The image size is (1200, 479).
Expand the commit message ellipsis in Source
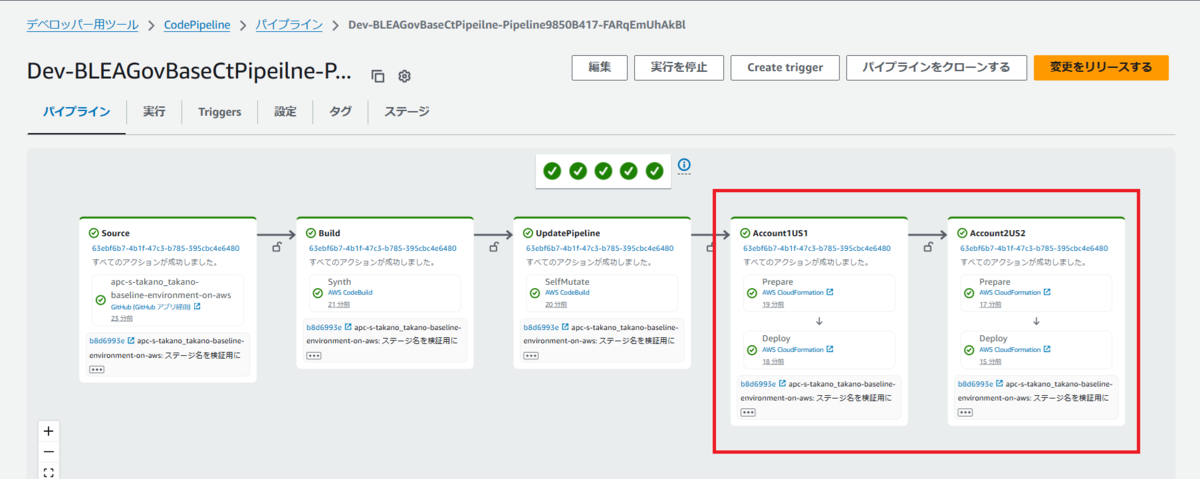(x=97, y=369)
